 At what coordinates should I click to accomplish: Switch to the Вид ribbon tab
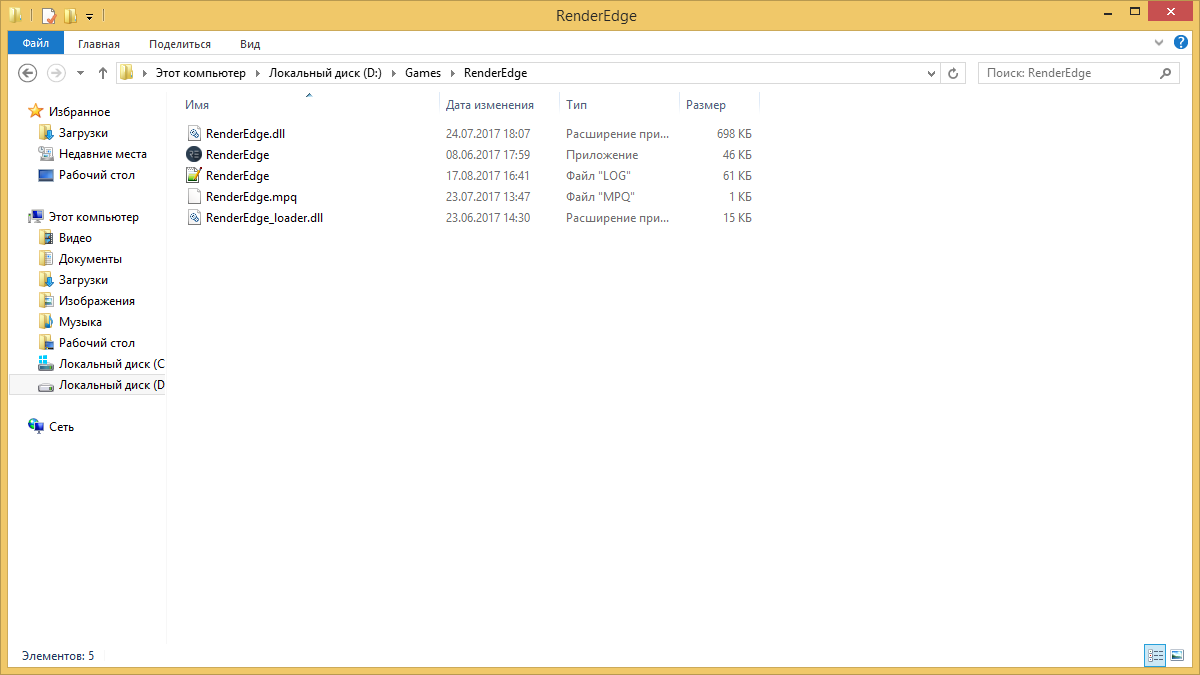(x=250, y=44)
